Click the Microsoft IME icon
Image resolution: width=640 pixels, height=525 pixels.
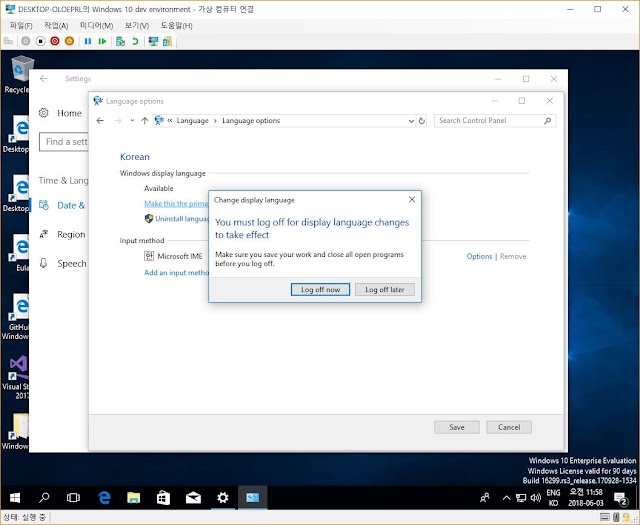click(149, 256)
